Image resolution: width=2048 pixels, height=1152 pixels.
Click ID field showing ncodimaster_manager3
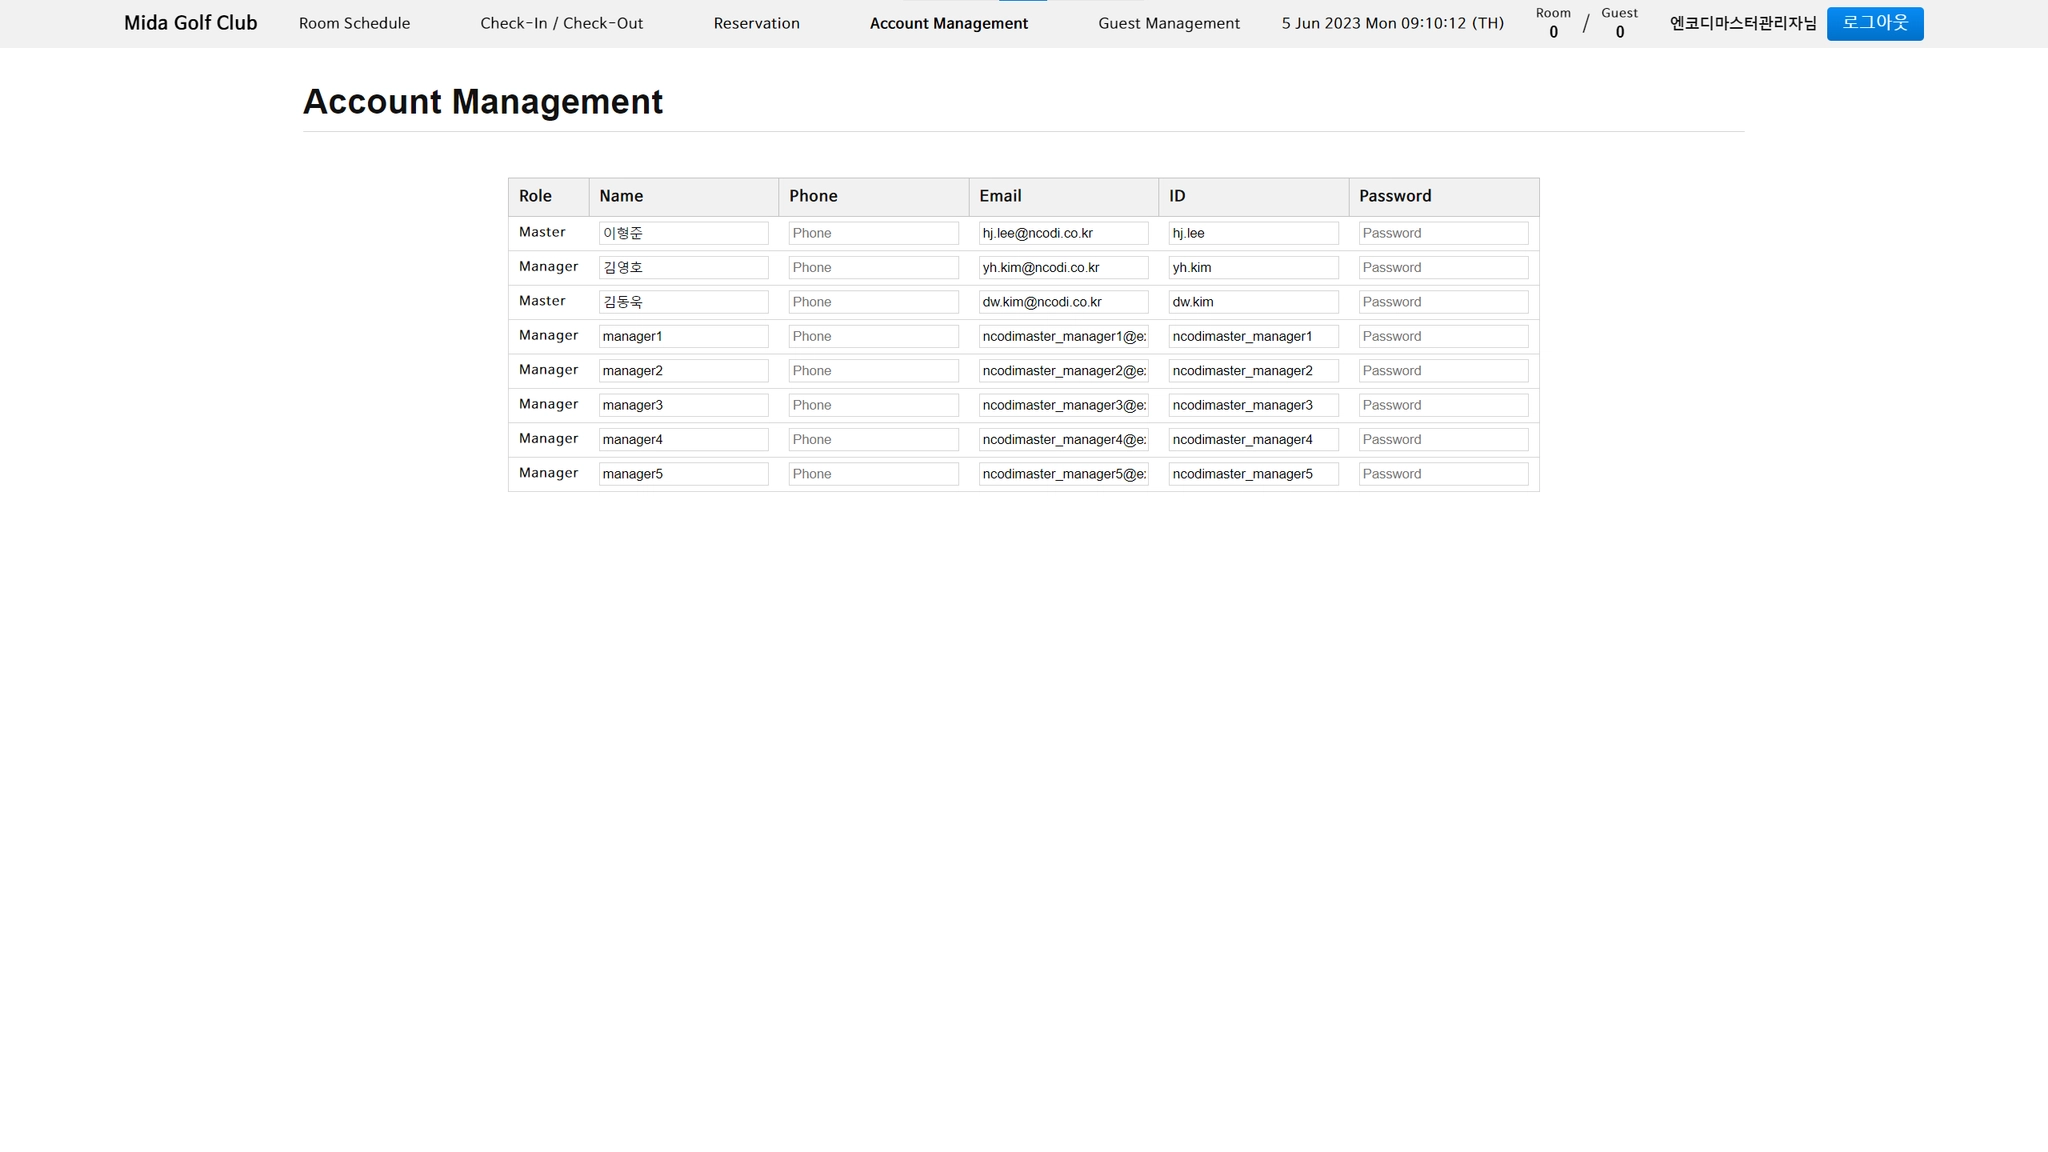click(1253, 405)
